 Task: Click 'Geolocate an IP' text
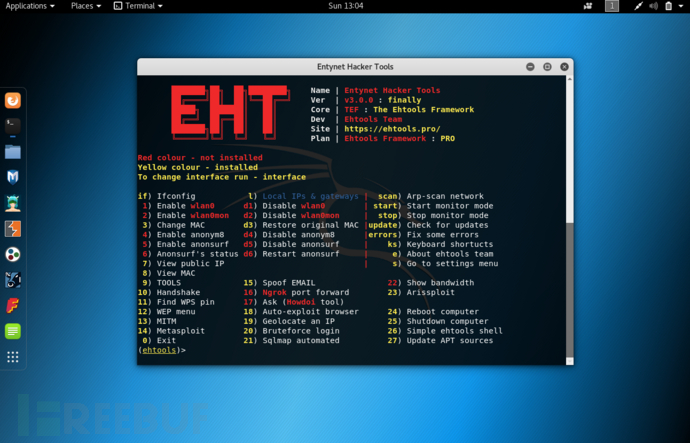tap(298, 322)
